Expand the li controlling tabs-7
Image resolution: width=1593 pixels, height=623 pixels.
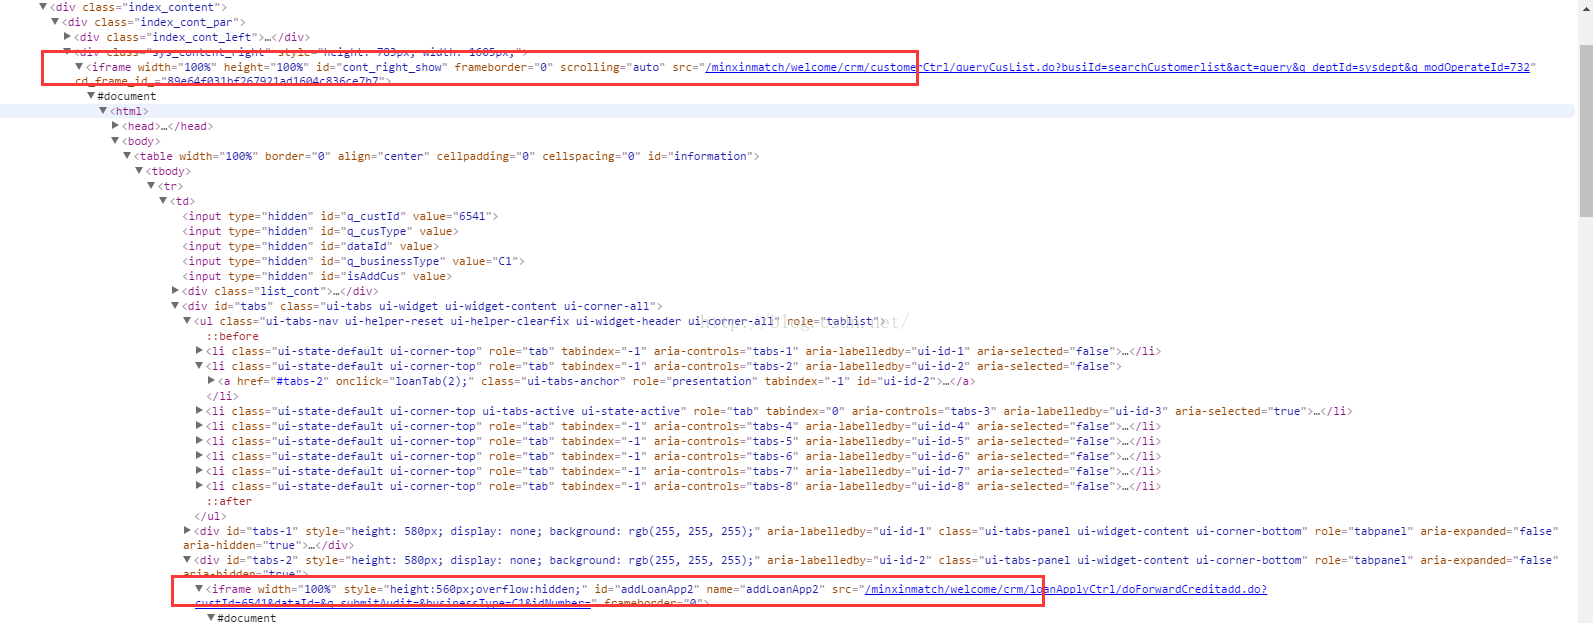(x=199, y=471)
